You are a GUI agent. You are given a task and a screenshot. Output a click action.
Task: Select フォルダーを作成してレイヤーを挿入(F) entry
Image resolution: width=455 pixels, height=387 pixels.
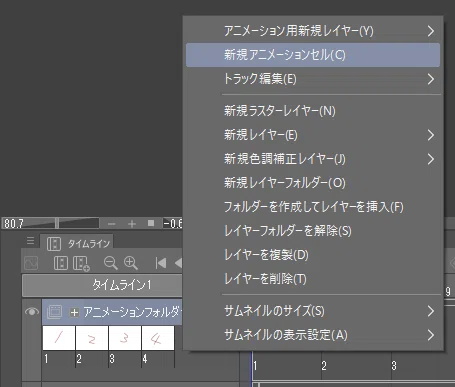pos(313,207)
